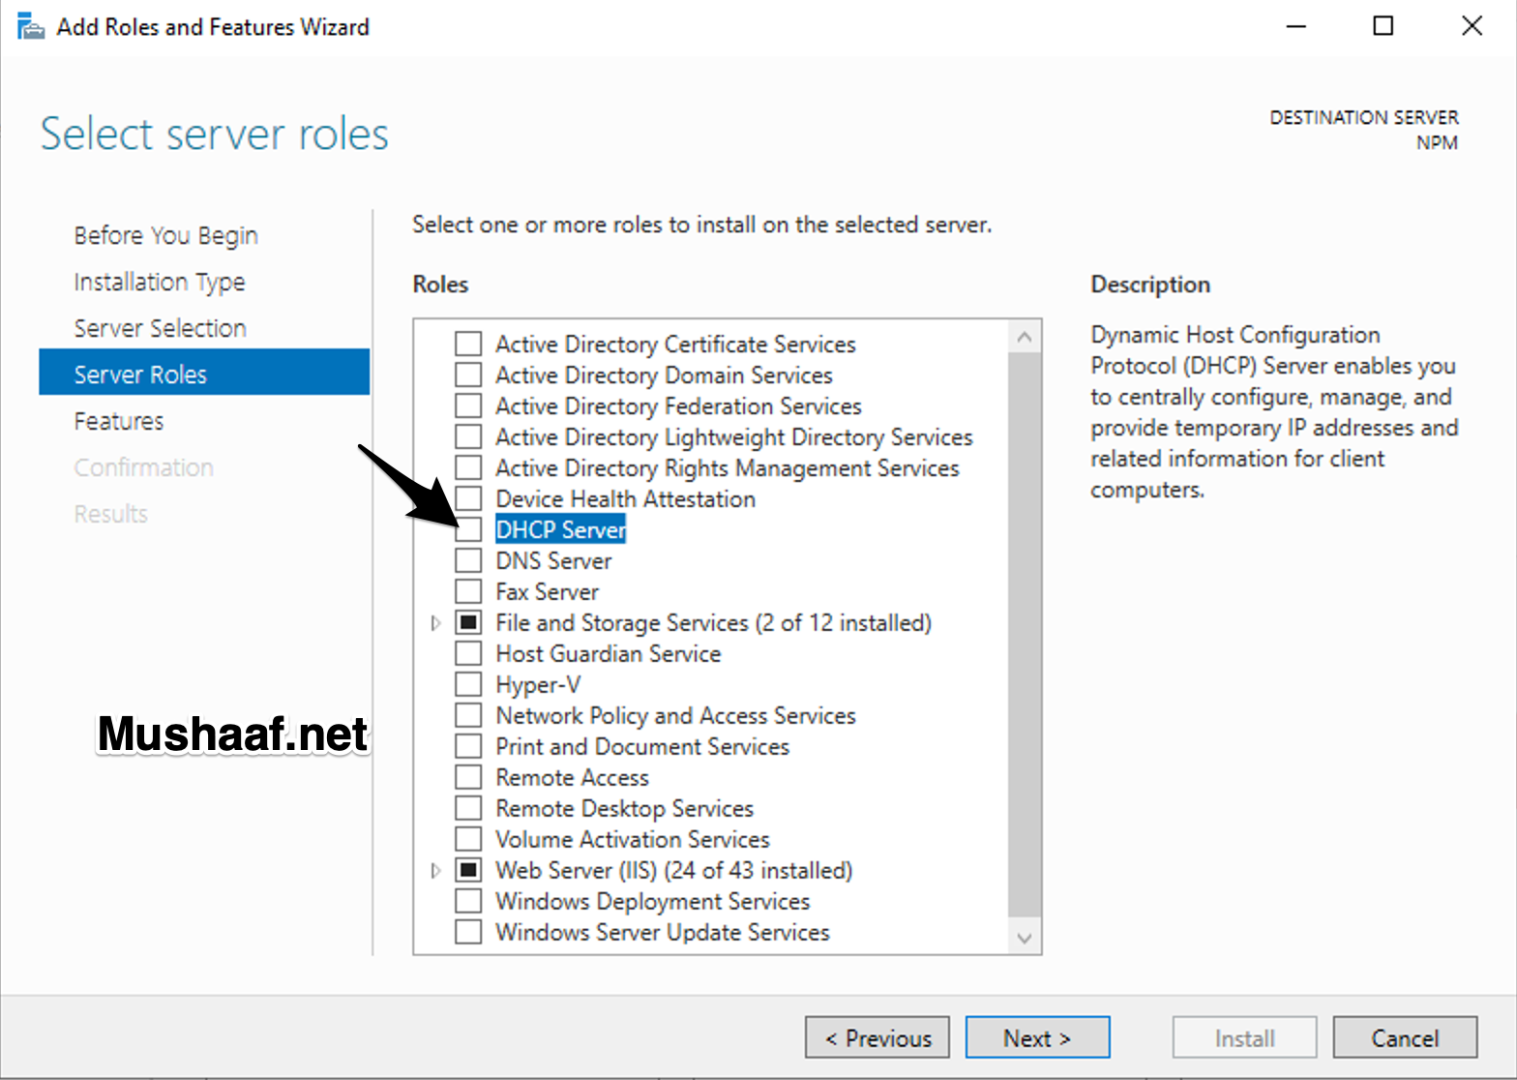This screenshot has width=1517, height=1080.
Task: Cancel the wizard
Action: tap(1404, 1037)
